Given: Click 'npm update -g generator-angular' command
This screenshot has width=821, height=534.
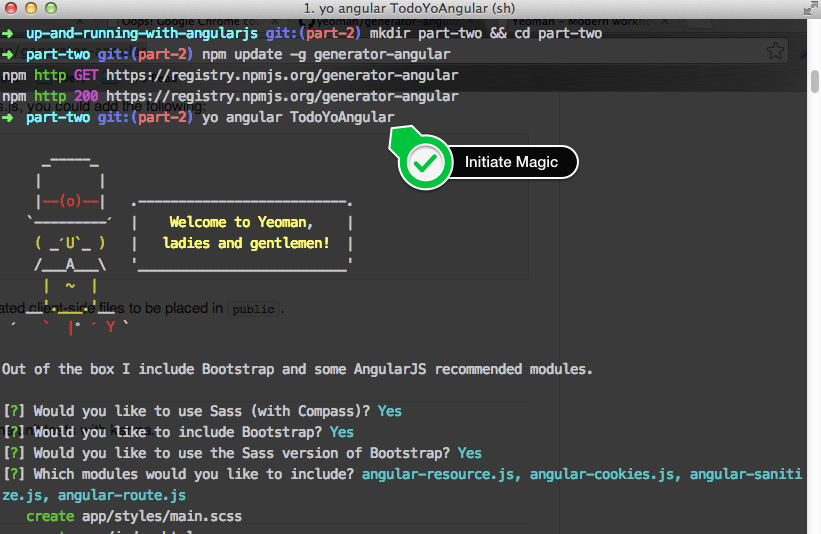Looking at the screenshot, I should (x=326, y=54).
